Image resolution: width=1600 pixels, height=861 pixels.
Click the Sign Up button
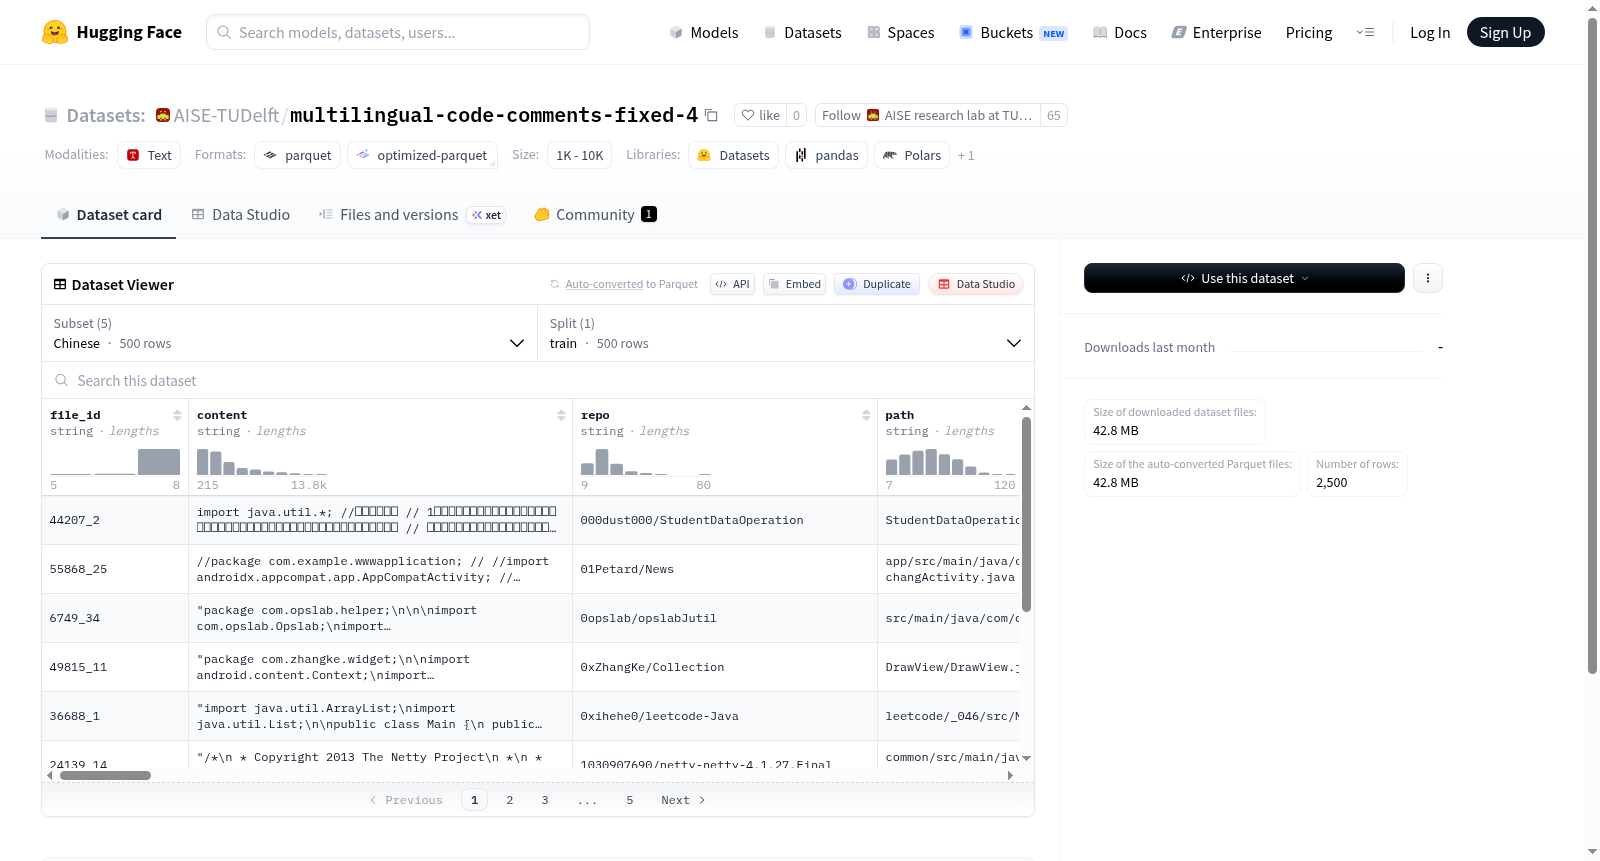point(1505,32)
